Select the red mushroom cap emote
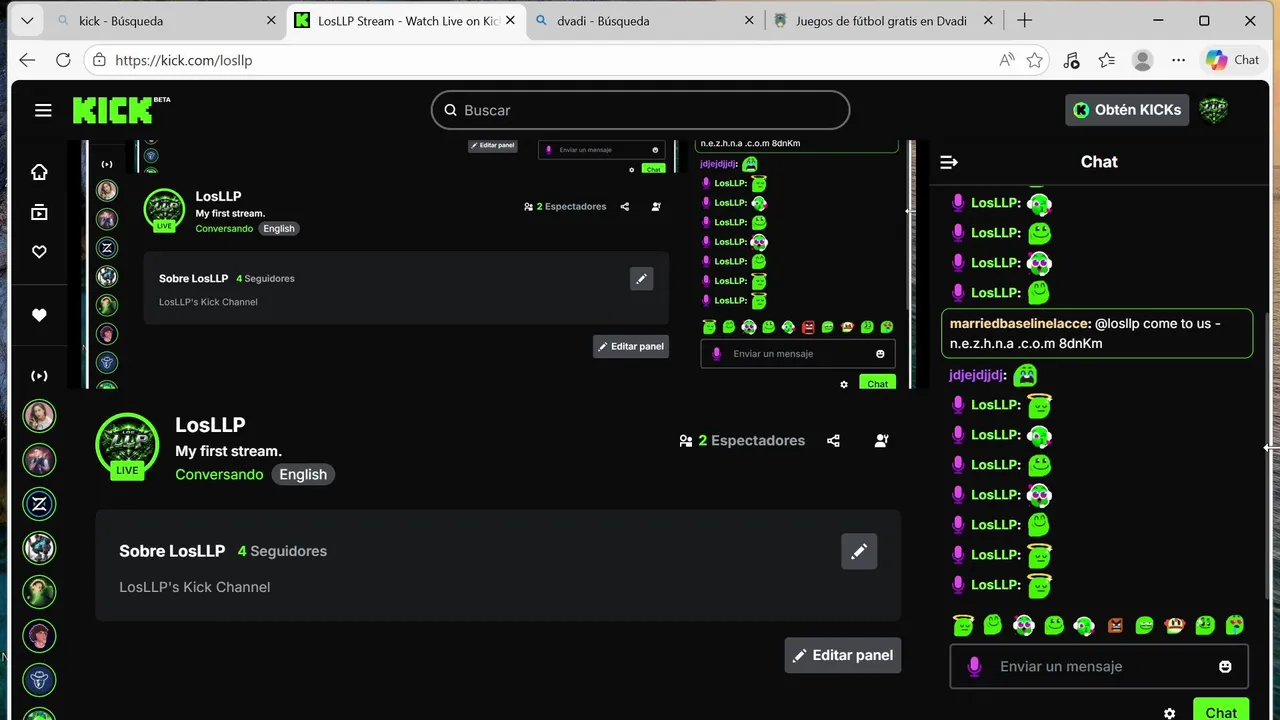The width and height of the screenshot is (1280, 720). 1175,625
